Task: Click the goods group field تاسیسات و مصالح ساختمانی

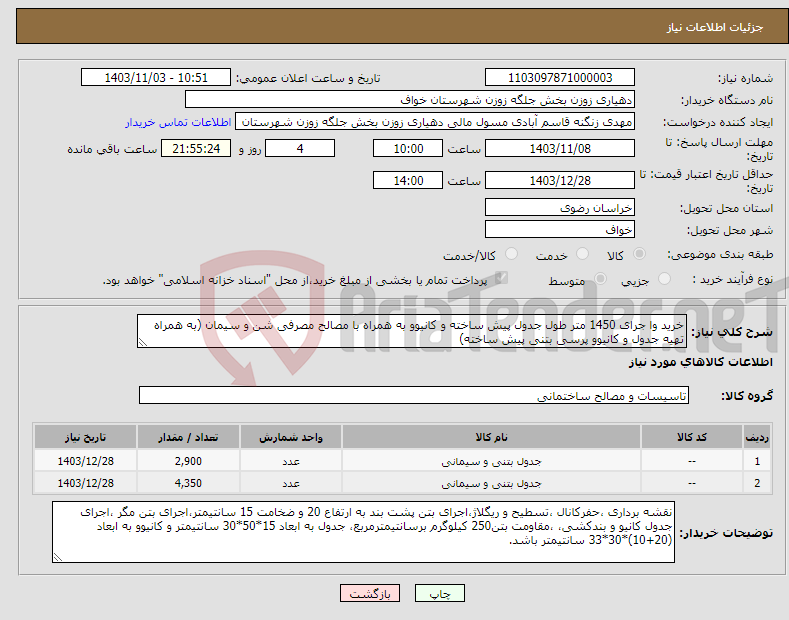Action: (x=414, y=396)
